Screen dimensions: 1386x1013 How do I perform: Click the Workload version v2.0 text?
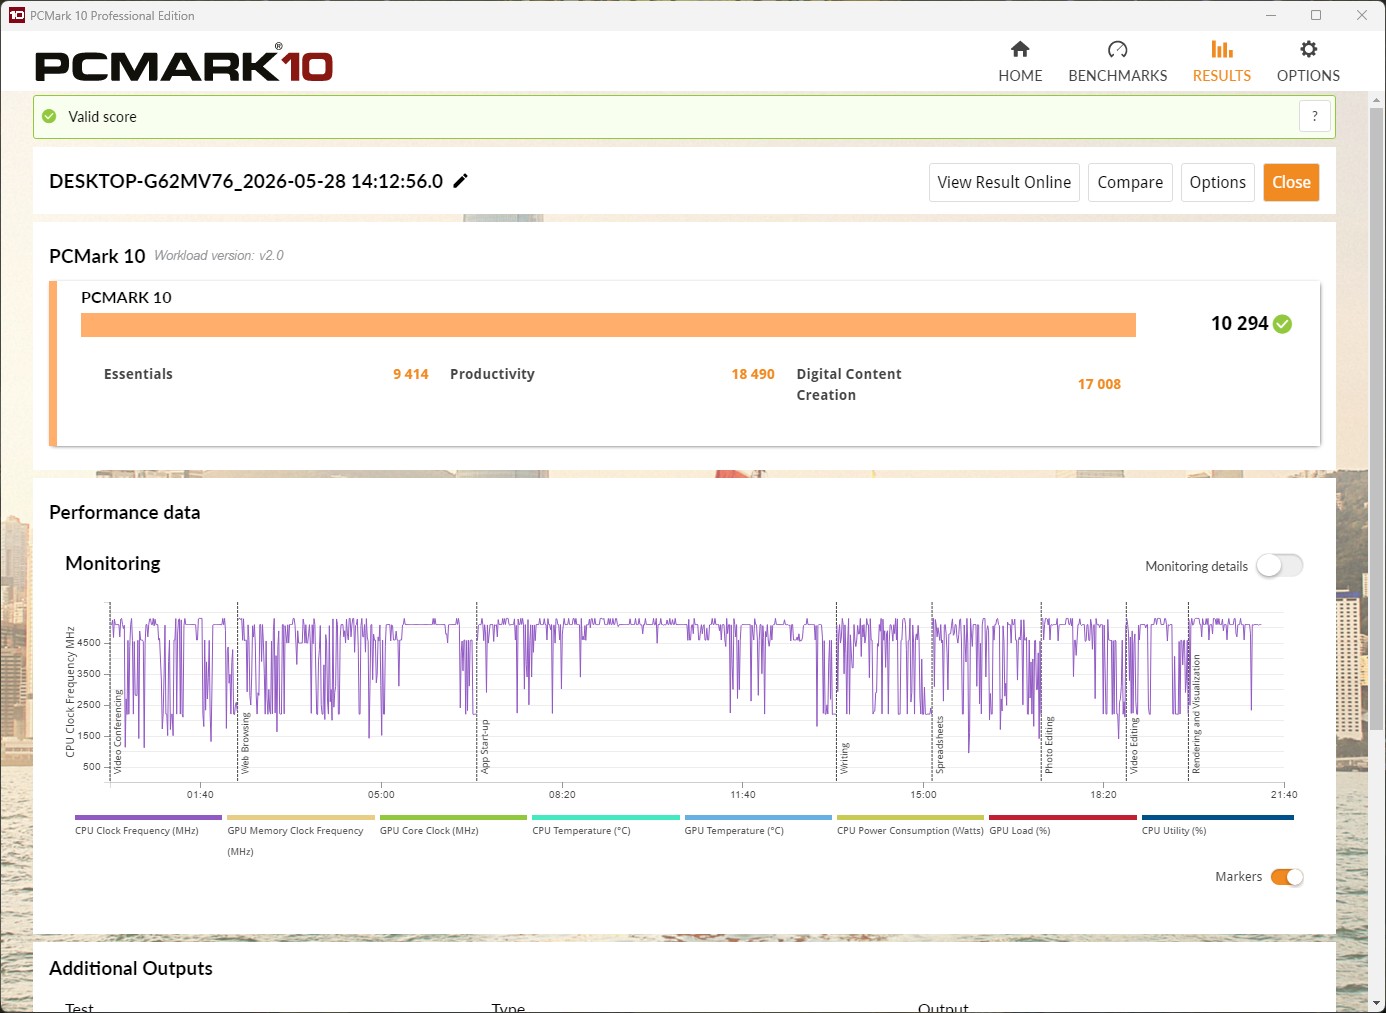coord(218,255)
